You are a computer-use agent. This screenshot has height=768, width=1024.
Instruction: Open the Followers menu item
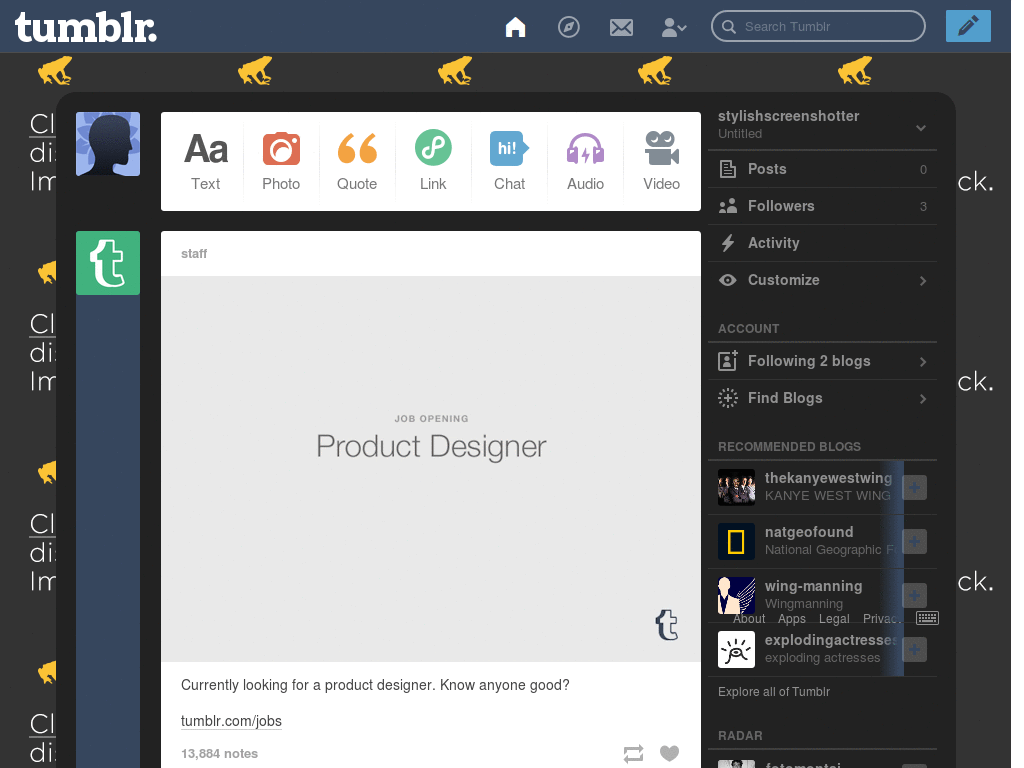pyautogui.click(x=822, y=206)
